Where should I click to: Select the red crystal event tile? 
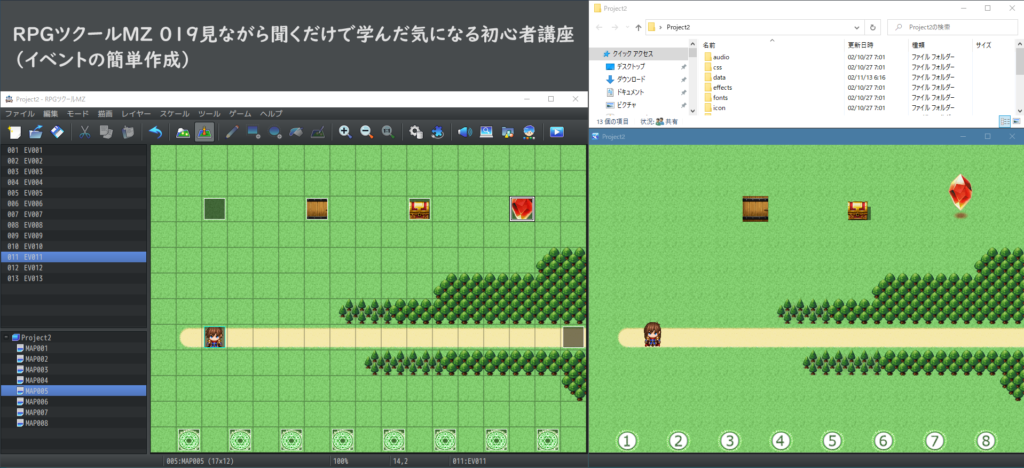coord(522,208)
